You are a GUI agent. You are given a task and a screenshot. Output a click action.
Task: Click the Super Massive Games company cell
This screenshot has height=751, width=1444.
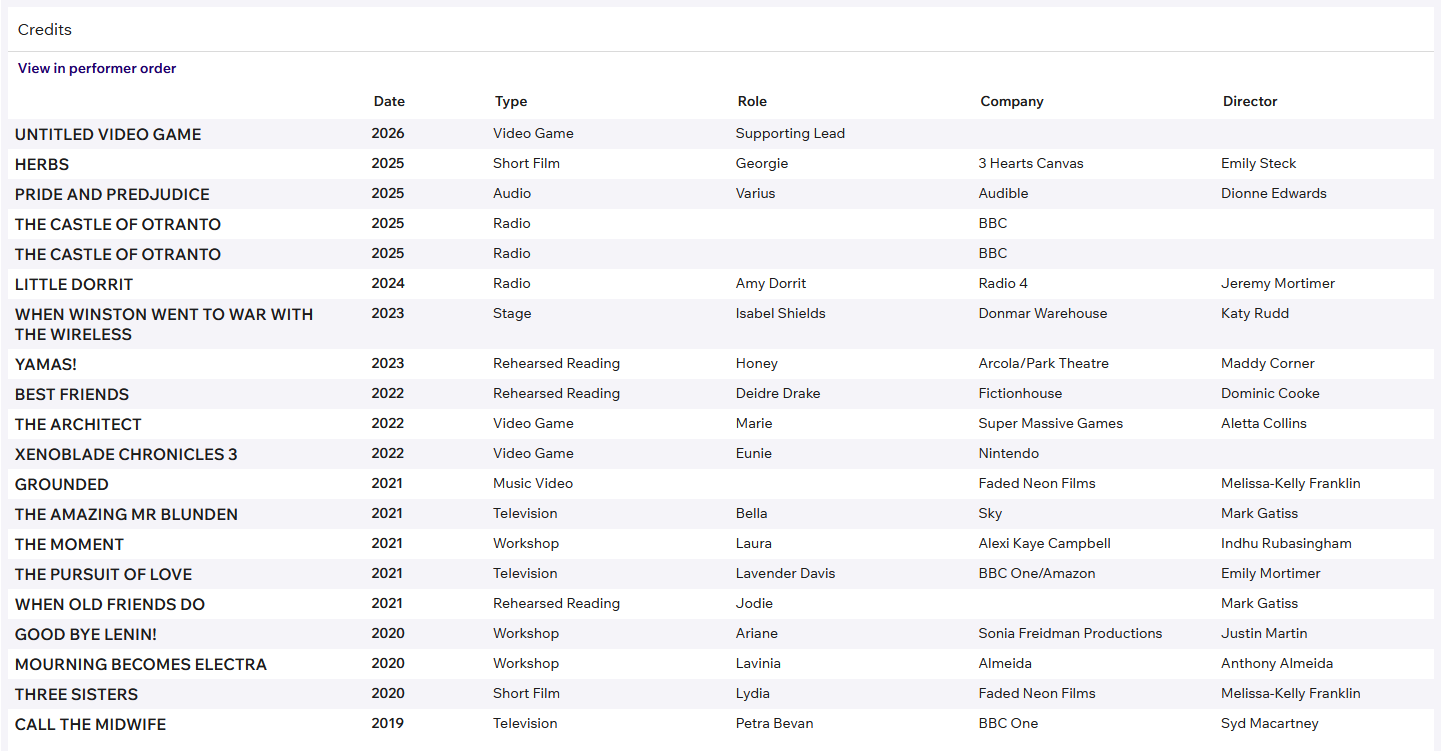point(1051,423)
